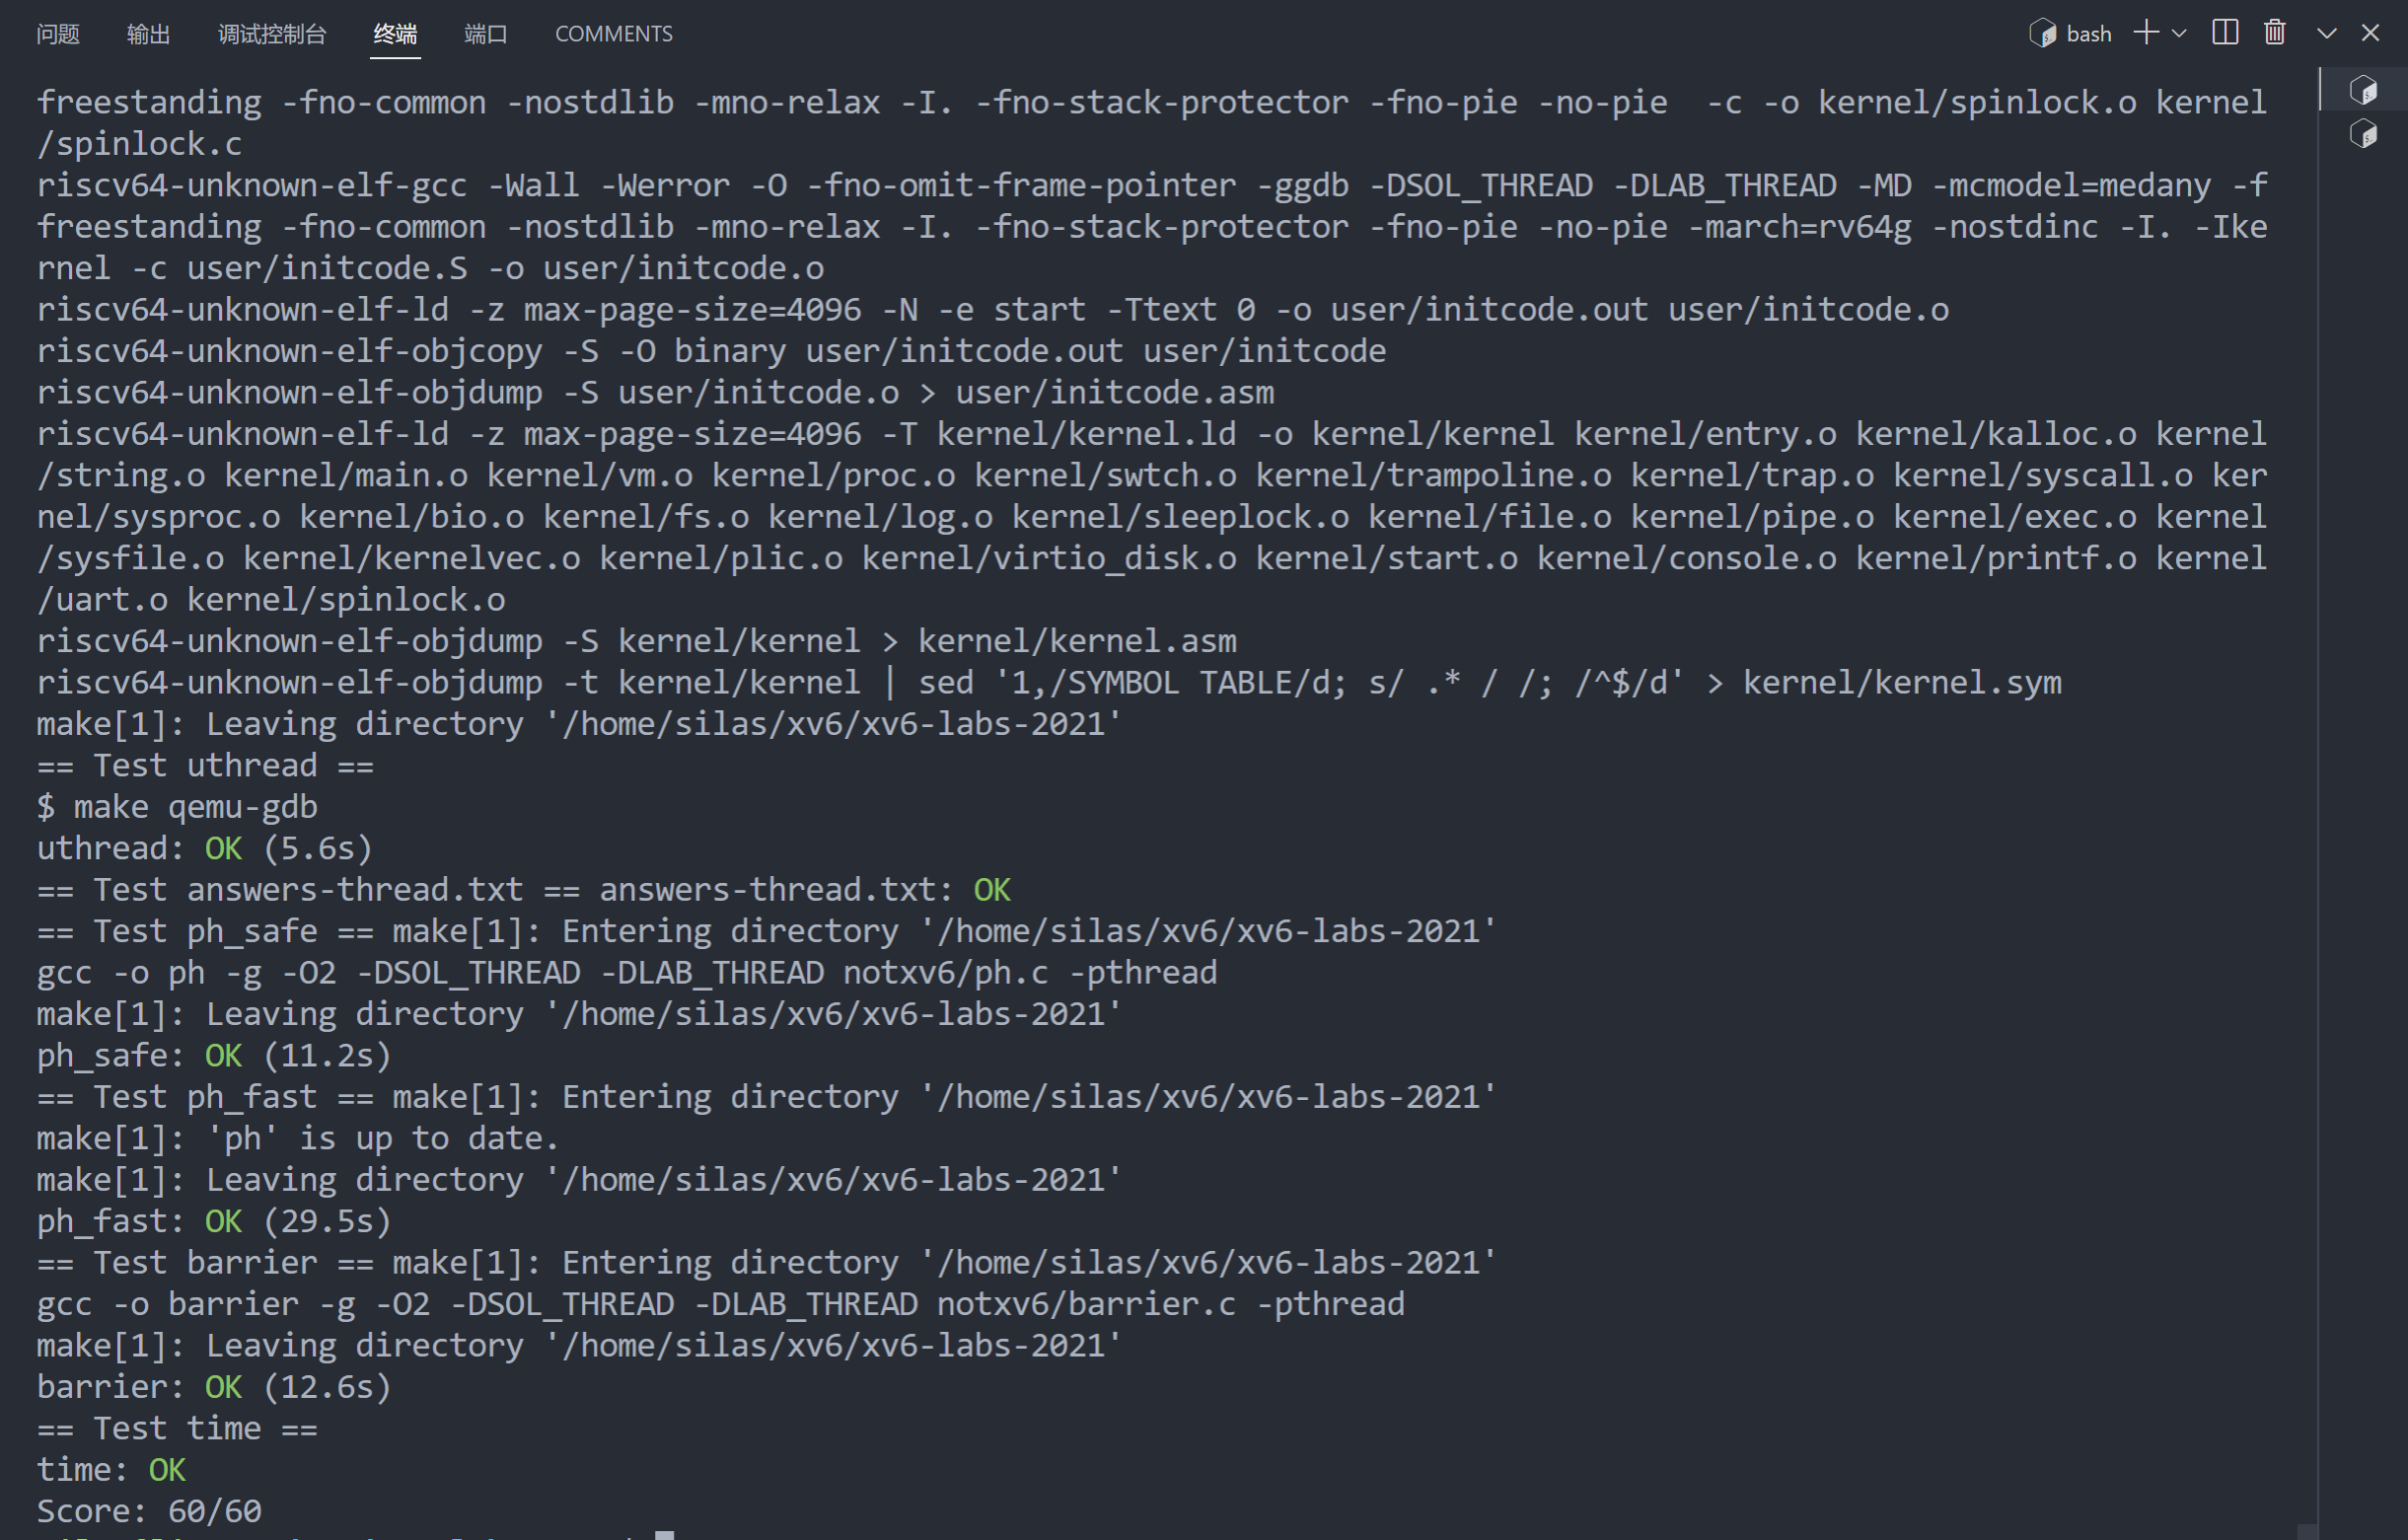
Task: Focus the terminal prompt cursor at the bottom
Action: point(664,1535)
